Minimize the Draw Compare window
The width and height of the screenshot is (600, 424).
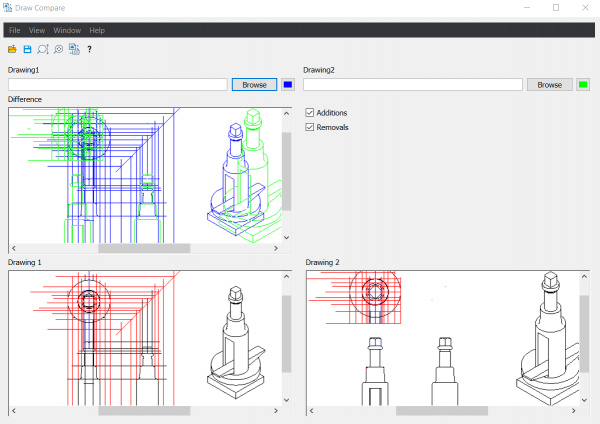[527, 8]
